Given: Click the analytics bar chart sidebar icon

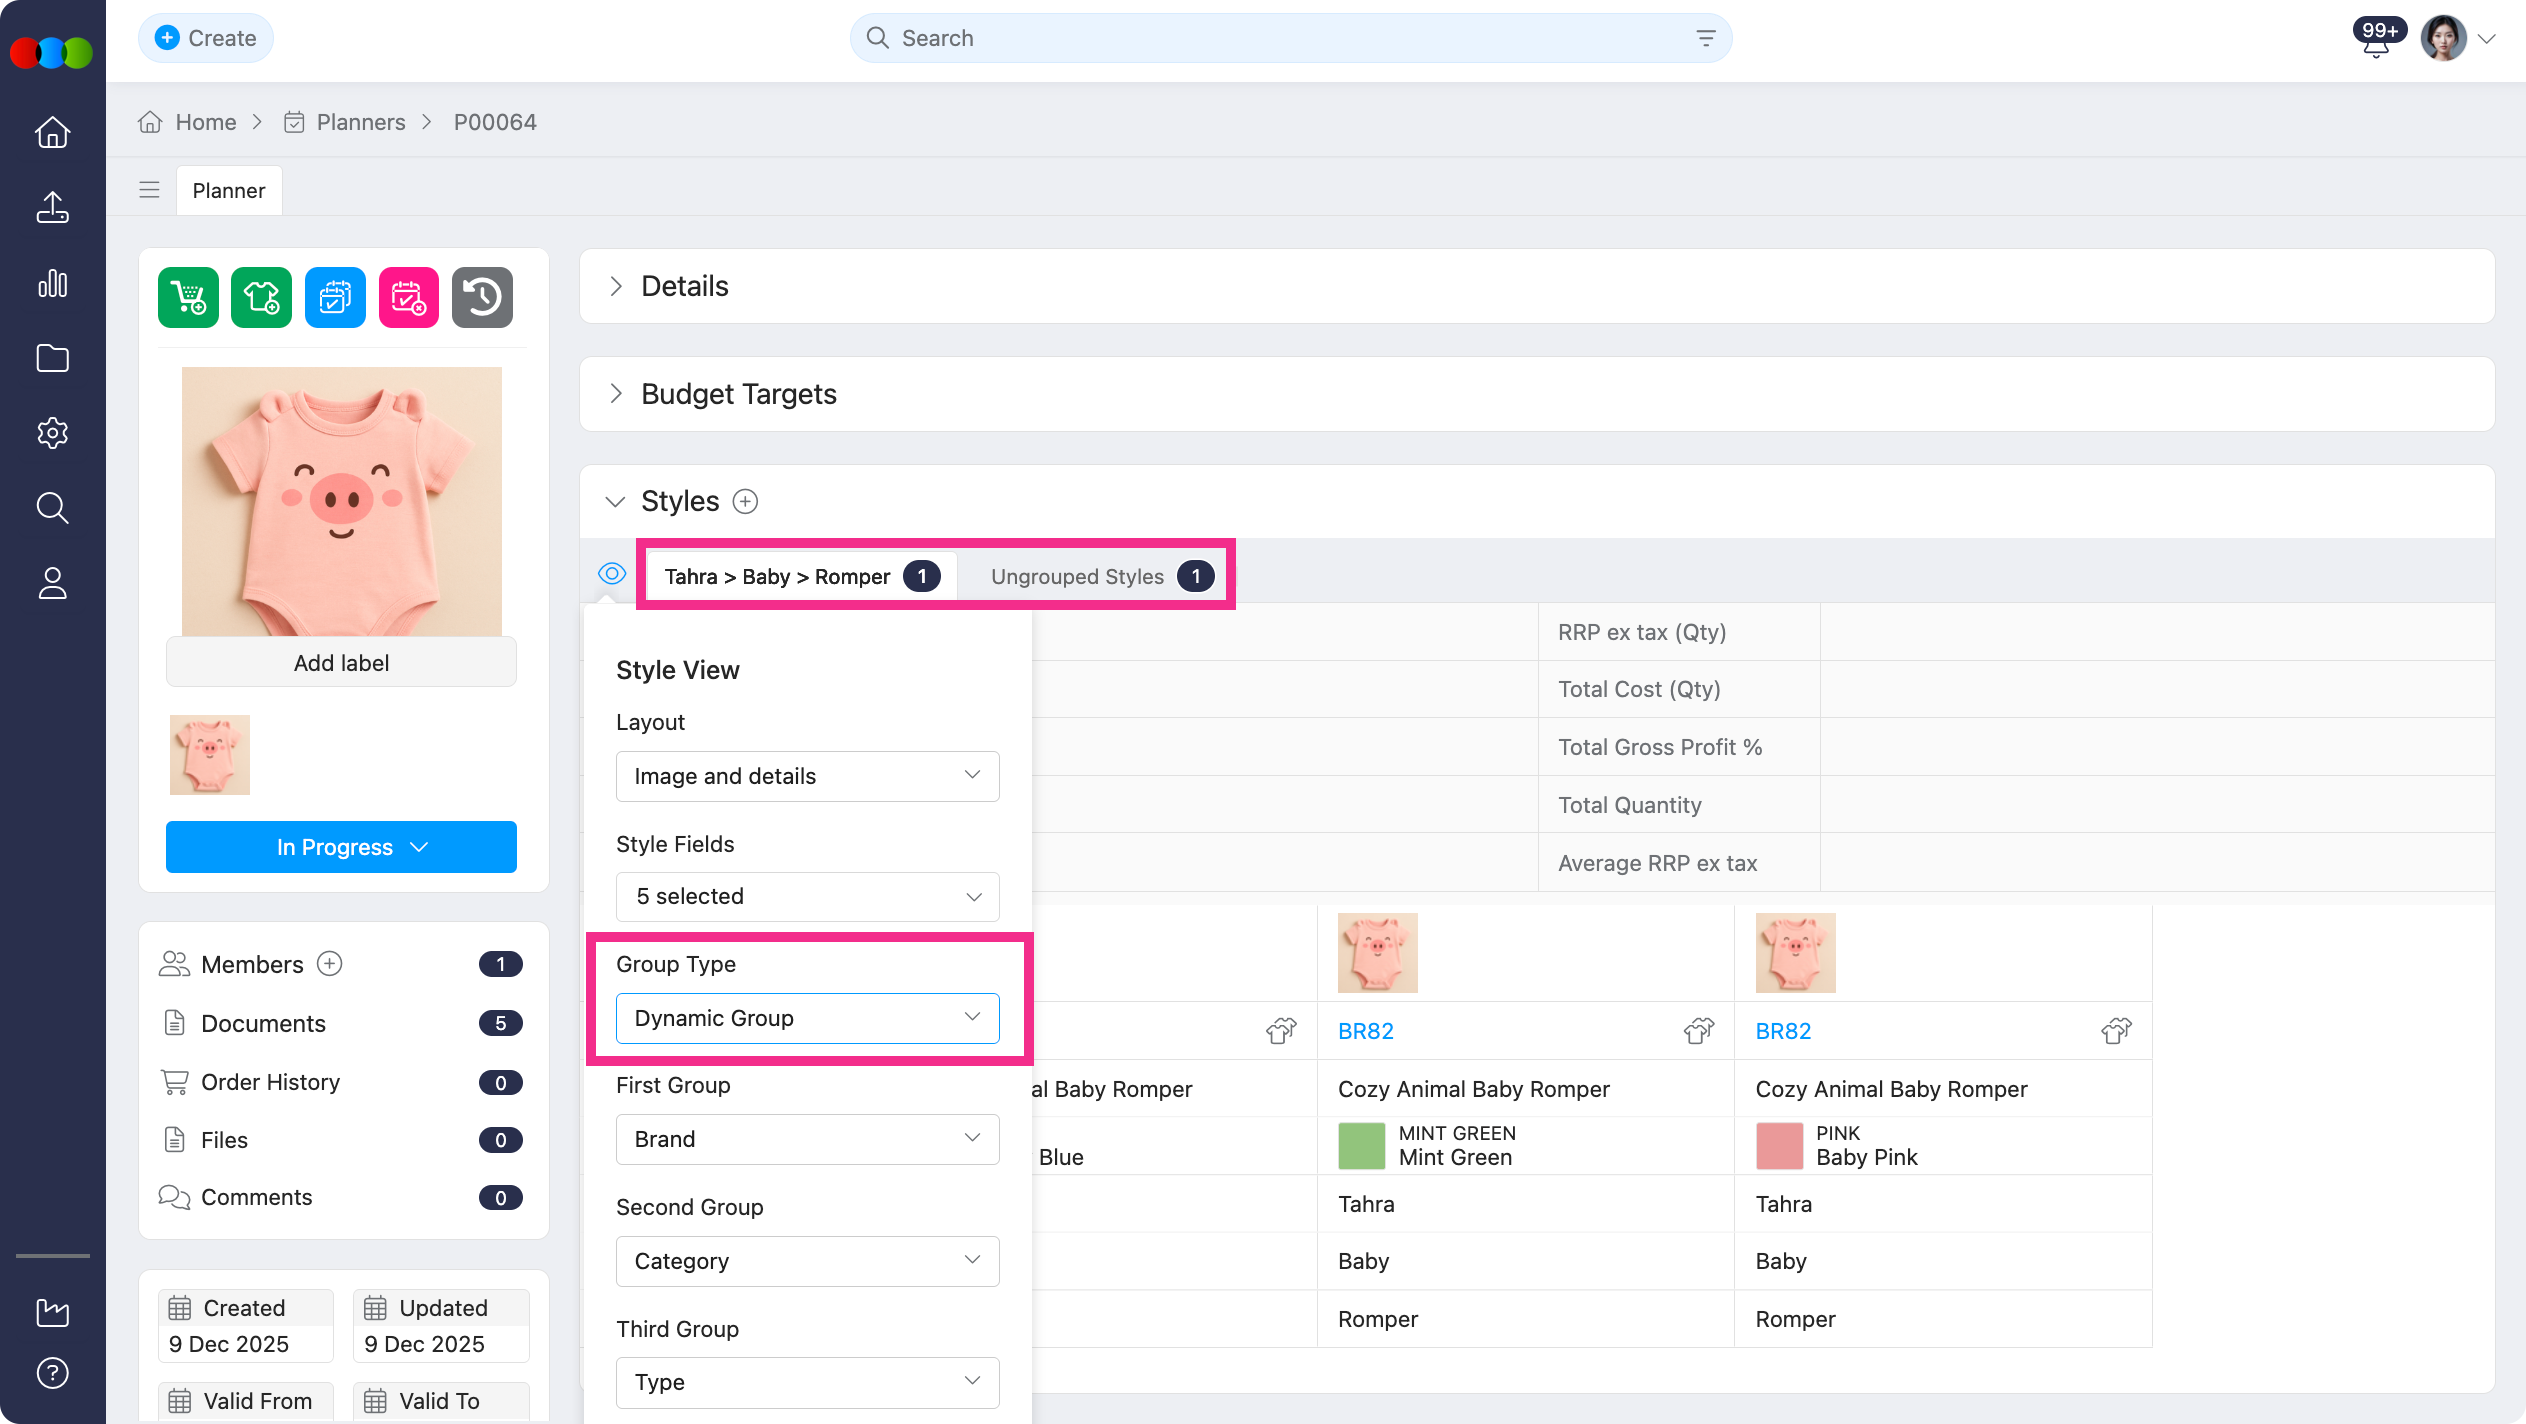Looking at the screenshot, I should (x=52, y=284).
